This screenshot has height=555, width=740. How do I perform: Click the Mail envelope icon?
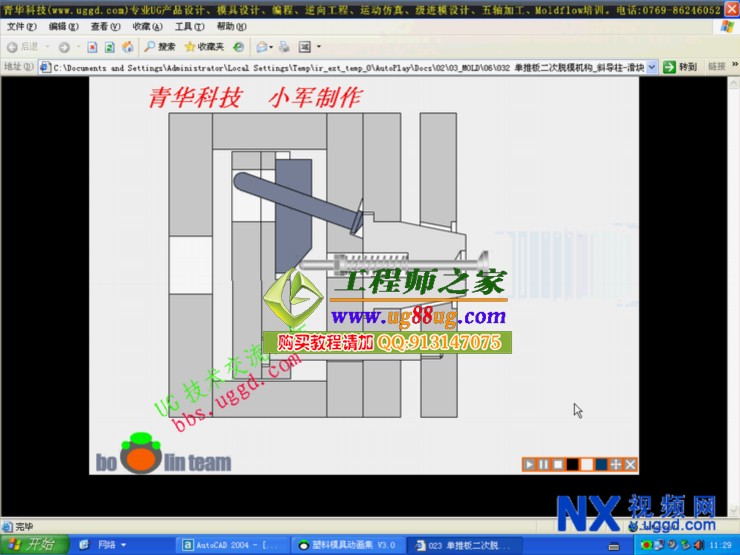coord(261,47)
